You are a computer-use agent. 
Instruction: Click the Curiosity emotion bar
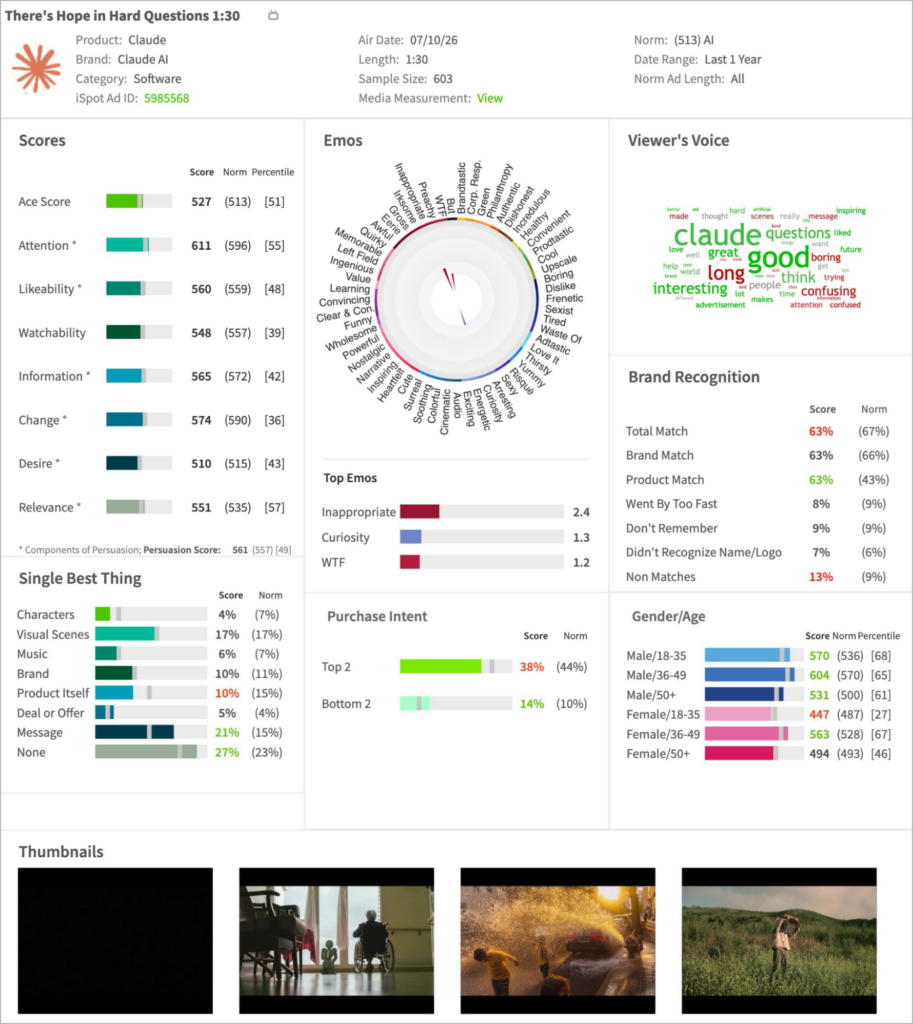[x=482, y=537]
